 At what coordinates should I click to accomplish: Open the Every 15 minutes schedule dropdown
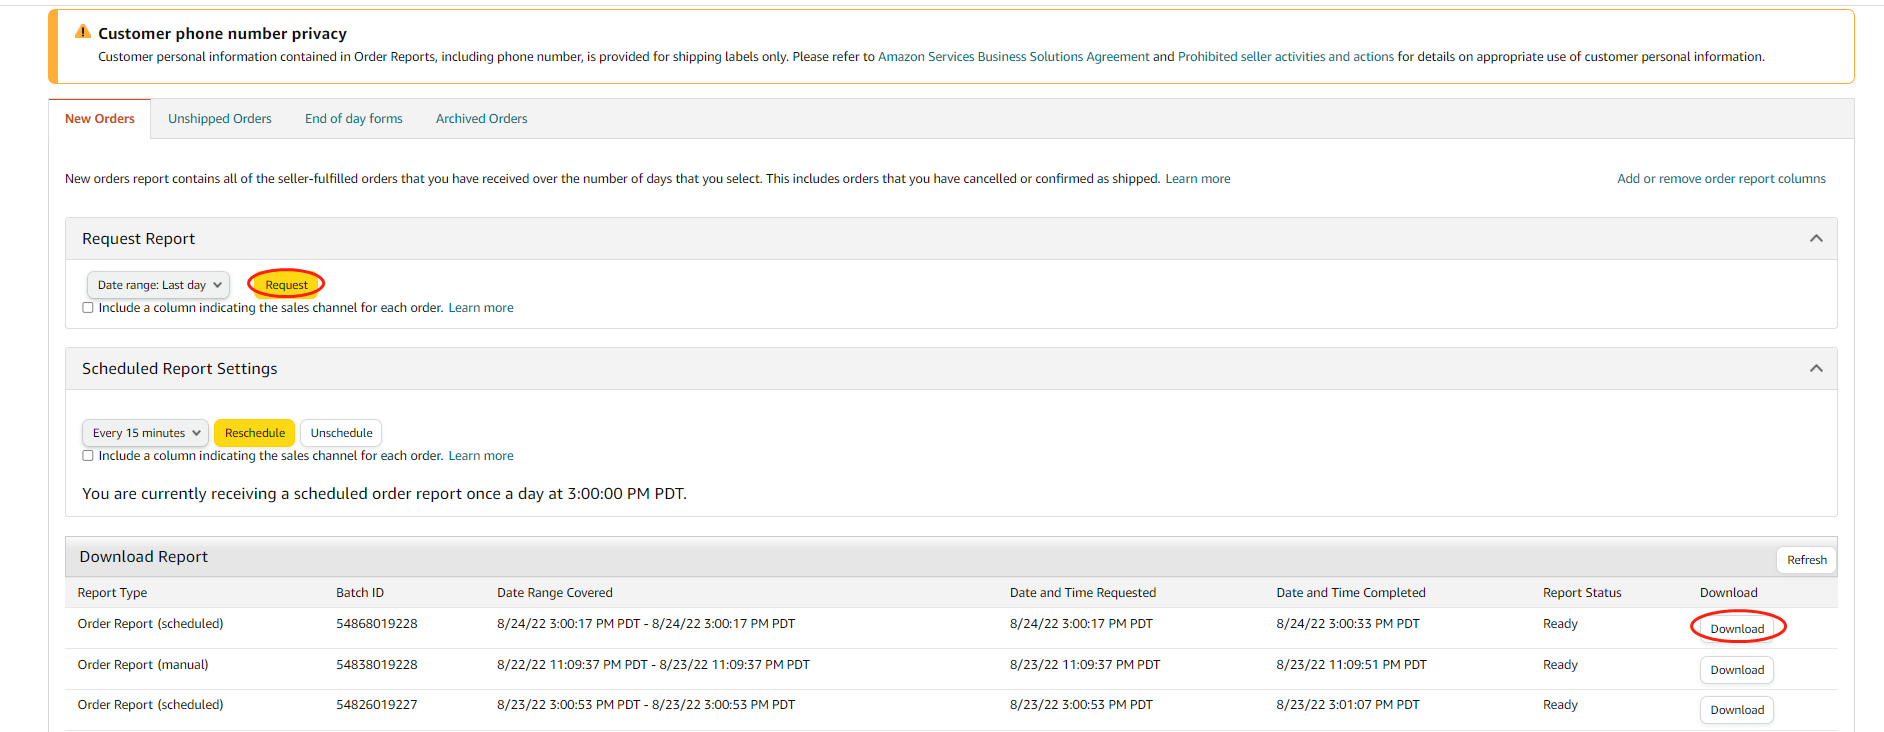146,433
